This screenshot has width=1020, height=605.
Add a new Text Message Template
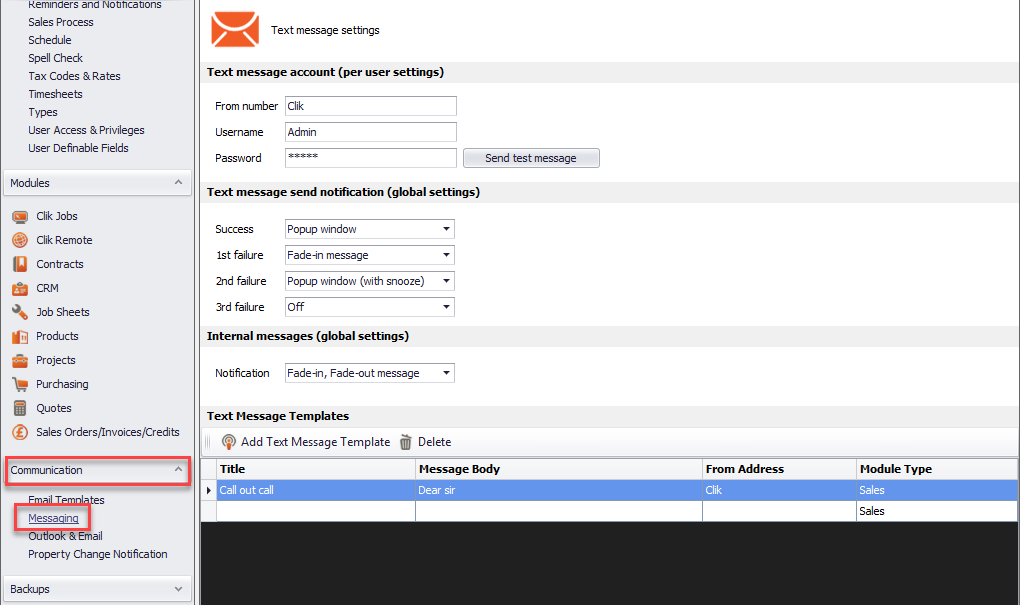point(314,441)
